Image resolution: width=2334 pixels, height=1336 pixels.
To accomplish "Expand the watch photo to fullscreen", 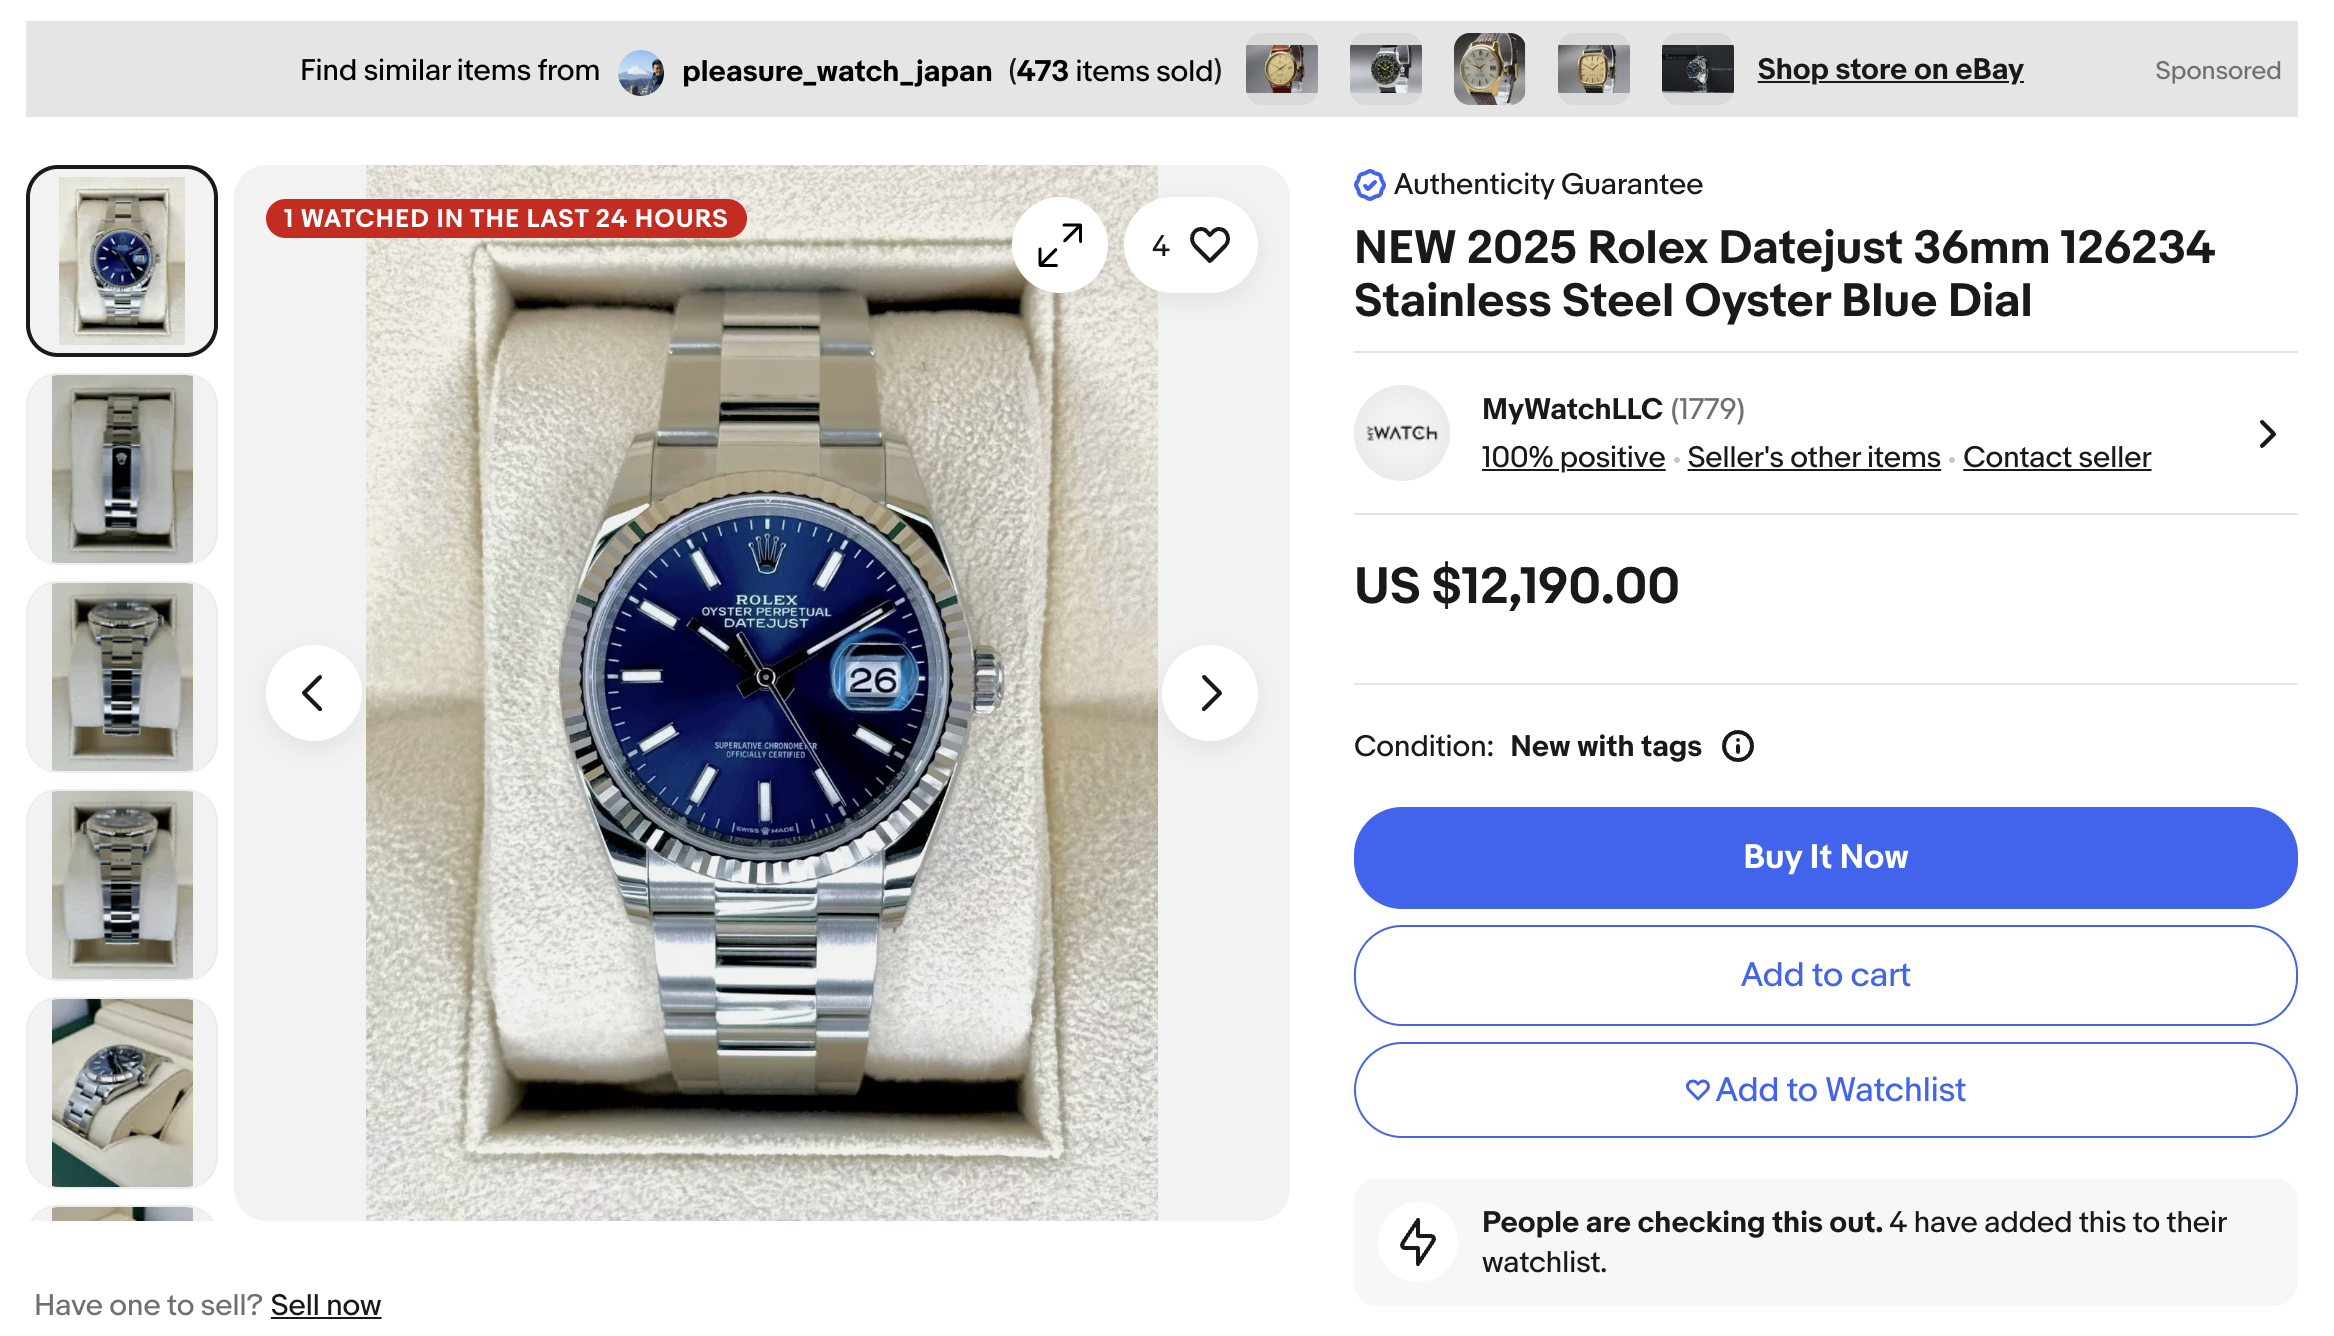I will 1059,243.
